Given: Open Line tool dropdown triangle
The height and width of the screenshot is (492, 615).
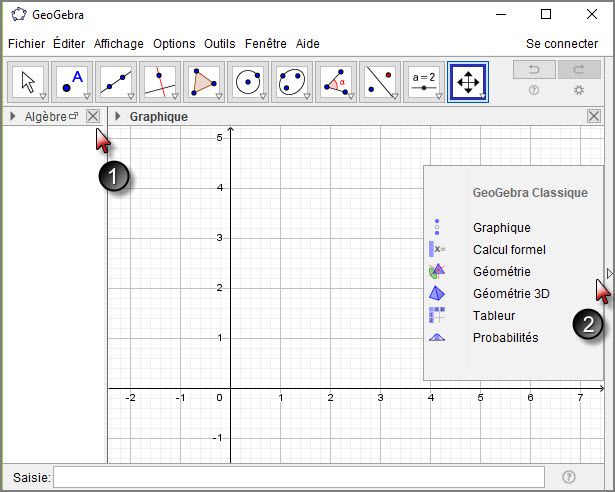Looking at the screenshot, I should pos(131,96).
